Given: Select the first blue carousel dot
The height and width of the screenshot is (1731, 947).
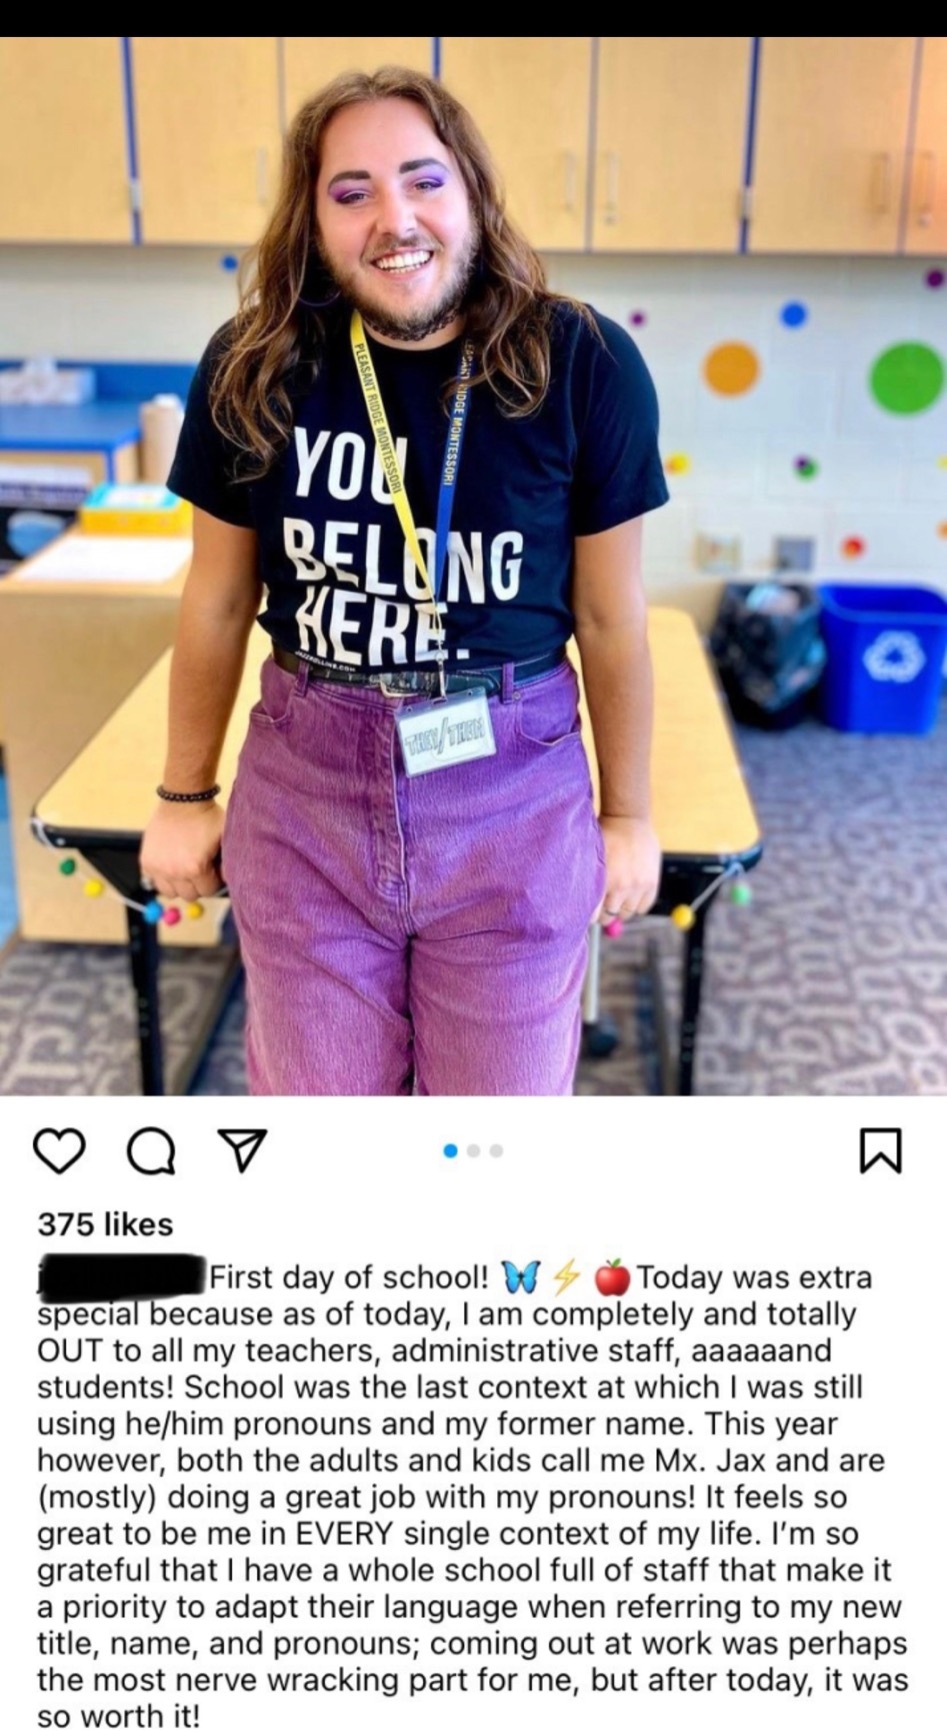Looking at the screenshot, I should pyautogui.click(x=450, y=1151).
